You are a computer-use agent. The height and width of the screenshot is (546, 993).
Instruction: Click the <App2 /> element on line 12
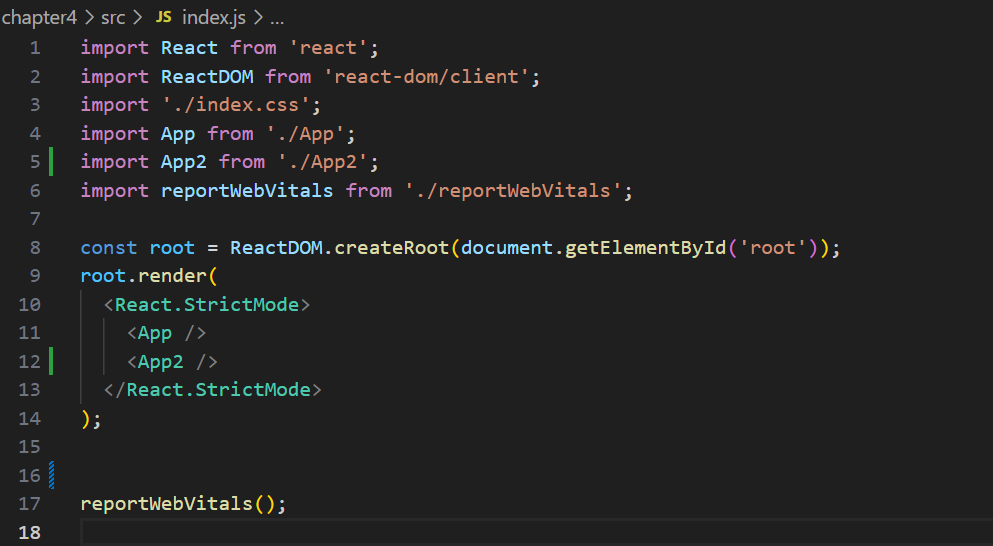[x=172, y=362]
